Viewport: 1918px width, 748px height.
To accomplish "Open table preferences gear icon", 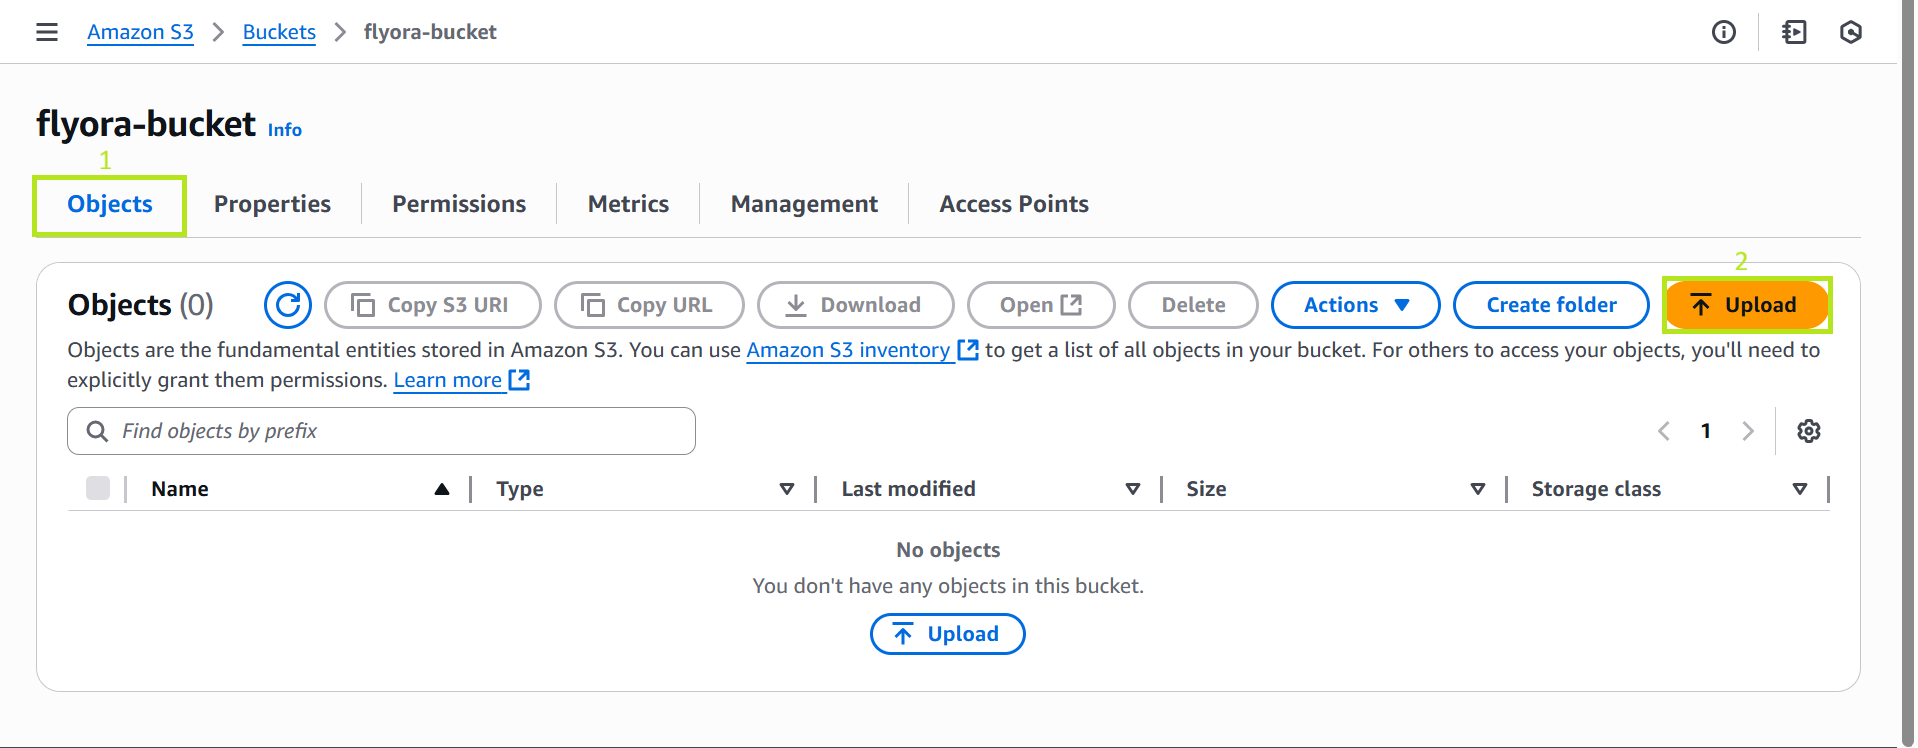I will (1808, 431).
